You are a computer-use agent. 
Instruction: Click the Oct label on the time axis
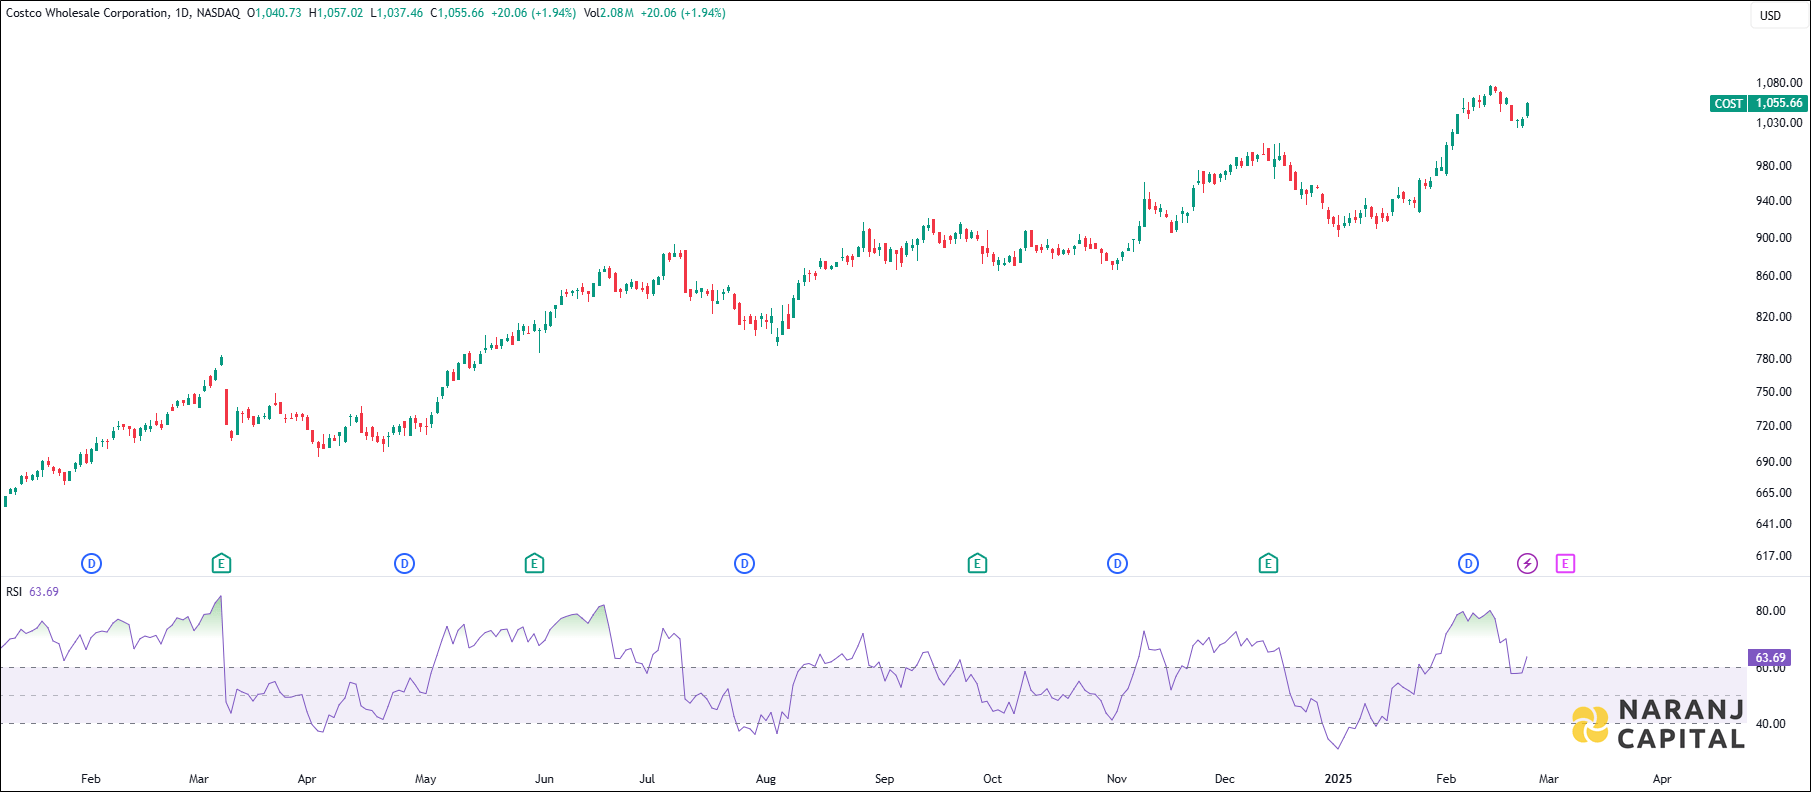(992, 779)
